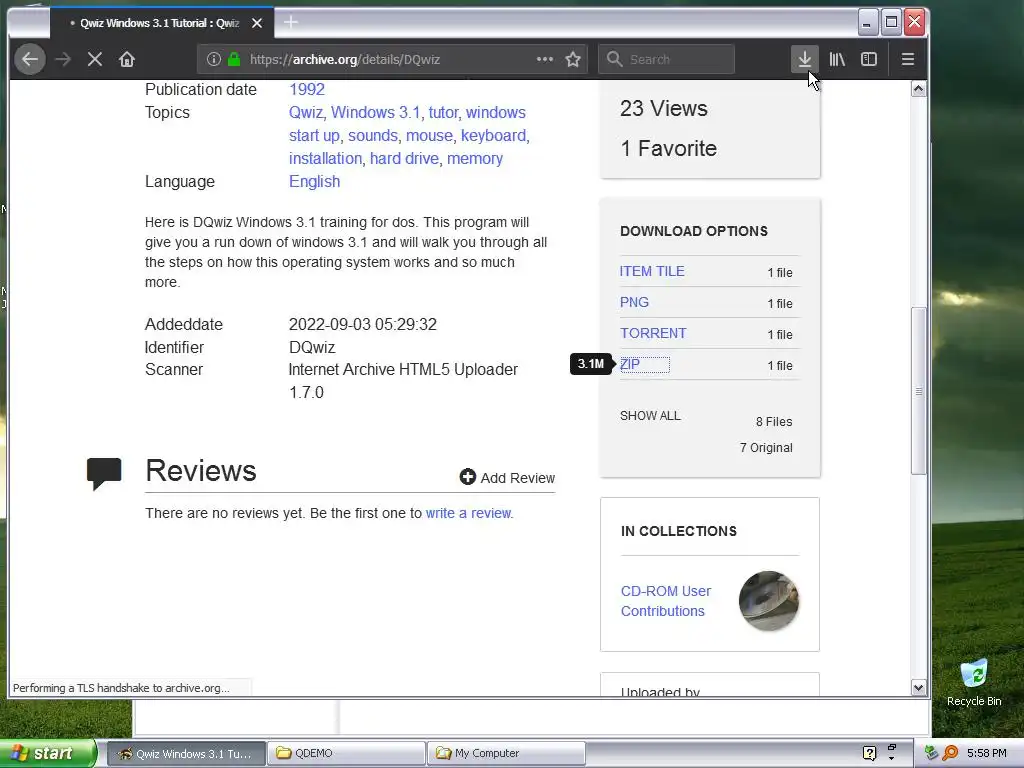
Task: Open the Windows 3.1 topic link
Action: coord(376,112)
